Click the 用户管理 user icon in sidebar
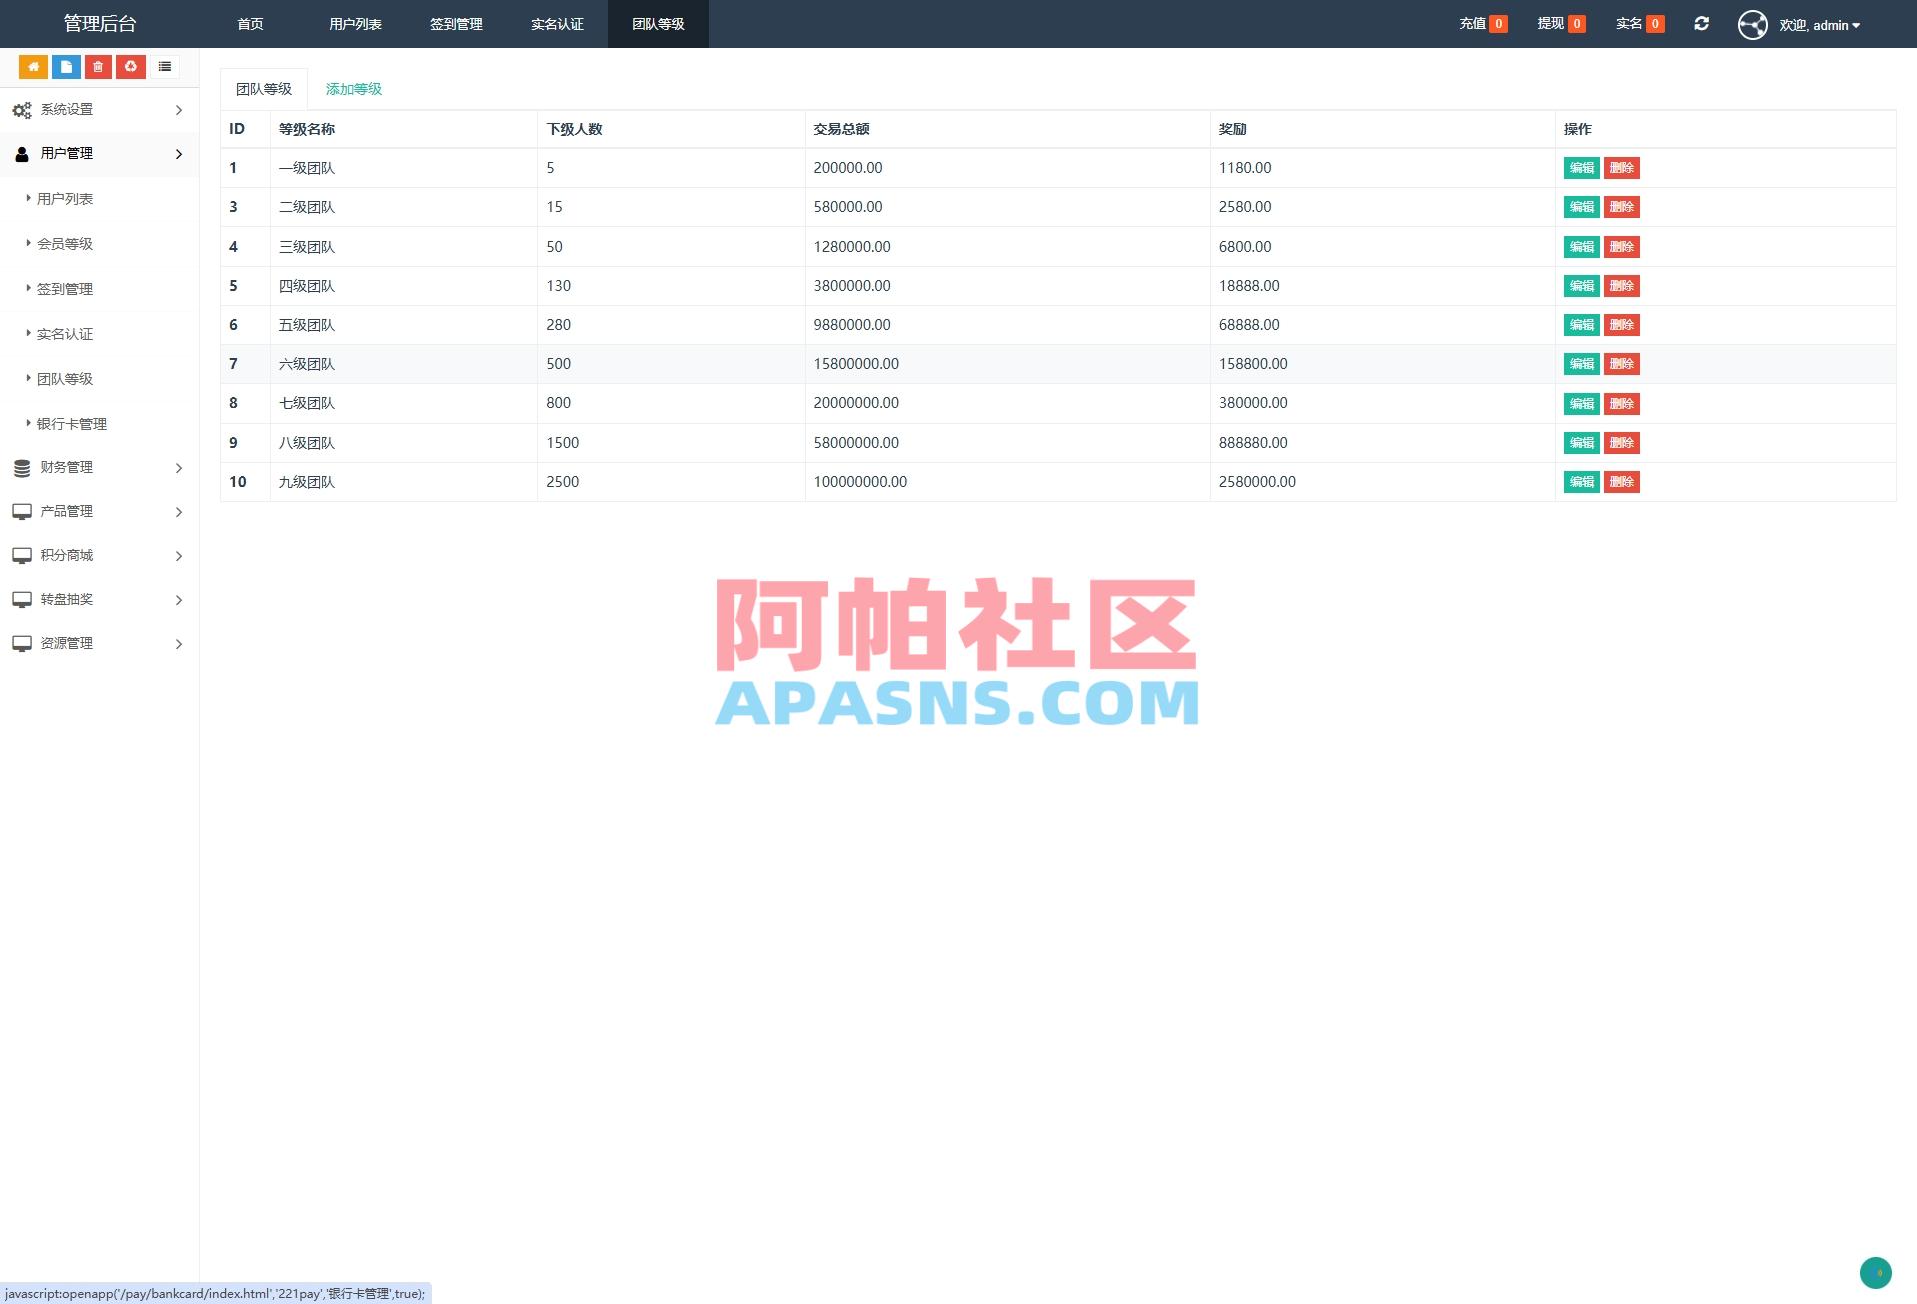1917x1304 pixels. point(20,153)
